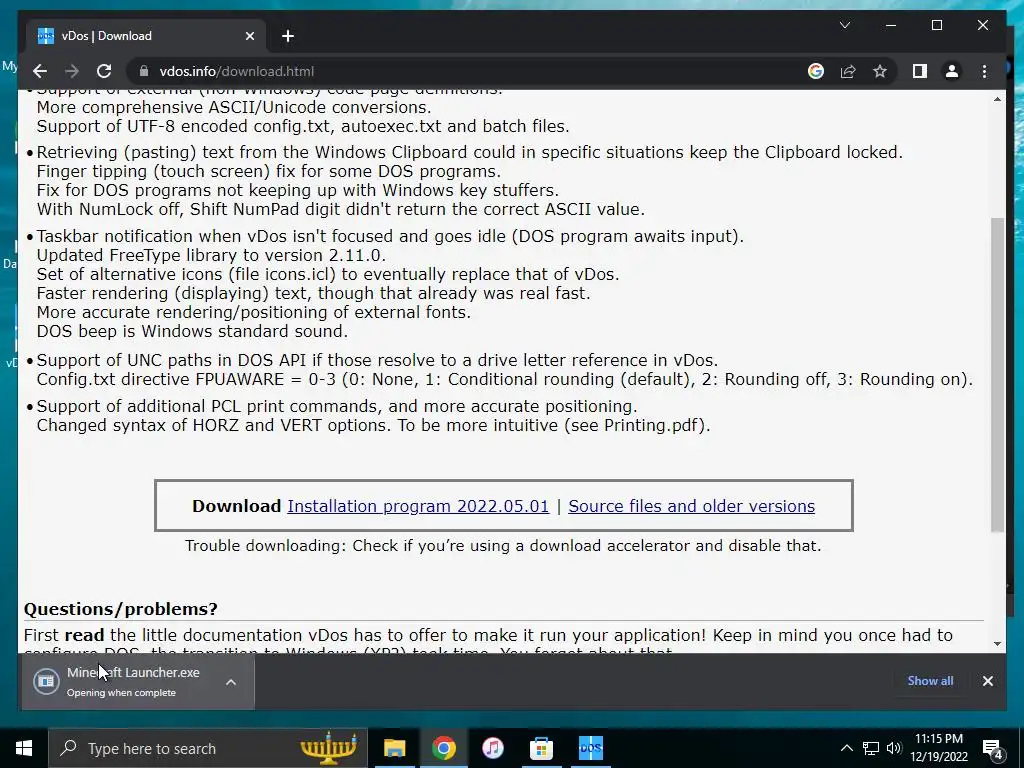Click the network tray icon

click(x=871, y=748)
